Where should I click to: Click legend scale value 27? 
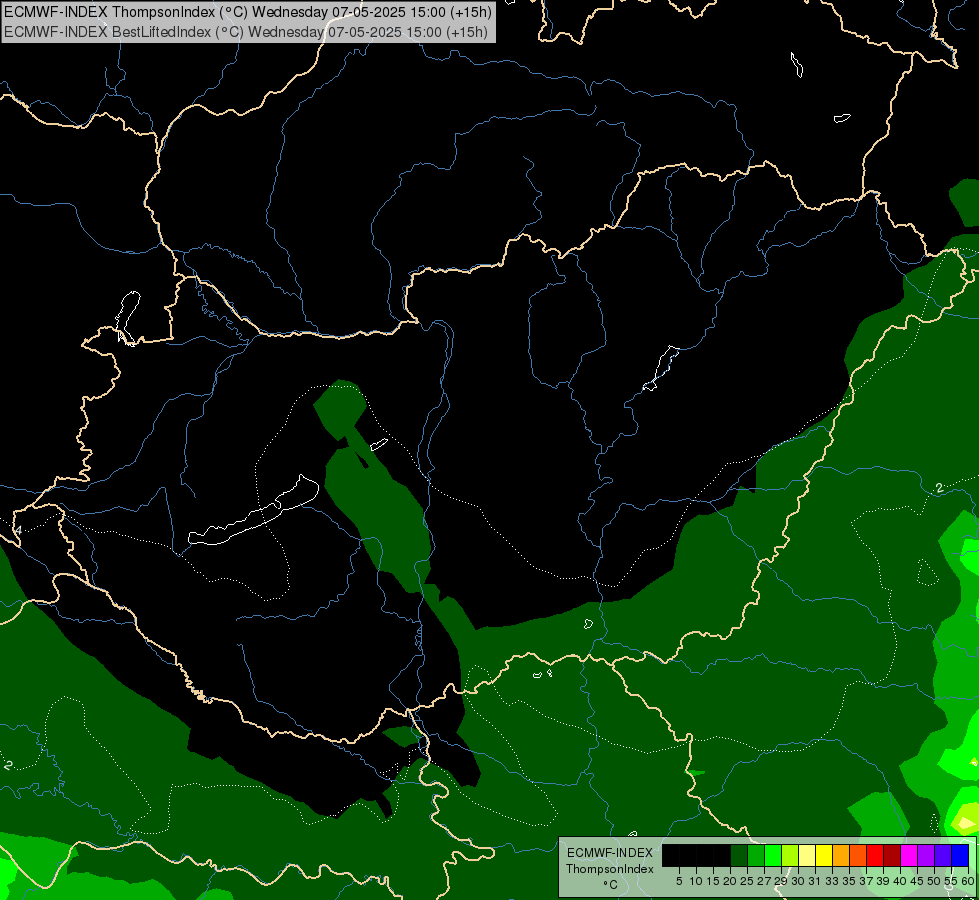point(764,881)
